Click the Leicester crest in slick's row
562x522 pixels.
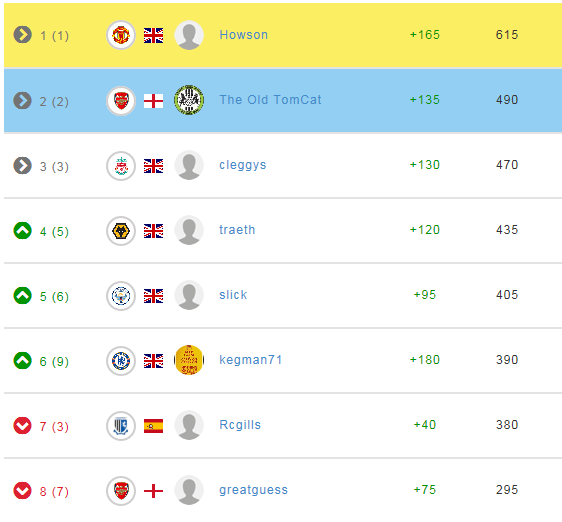click(x=121, y=296)
